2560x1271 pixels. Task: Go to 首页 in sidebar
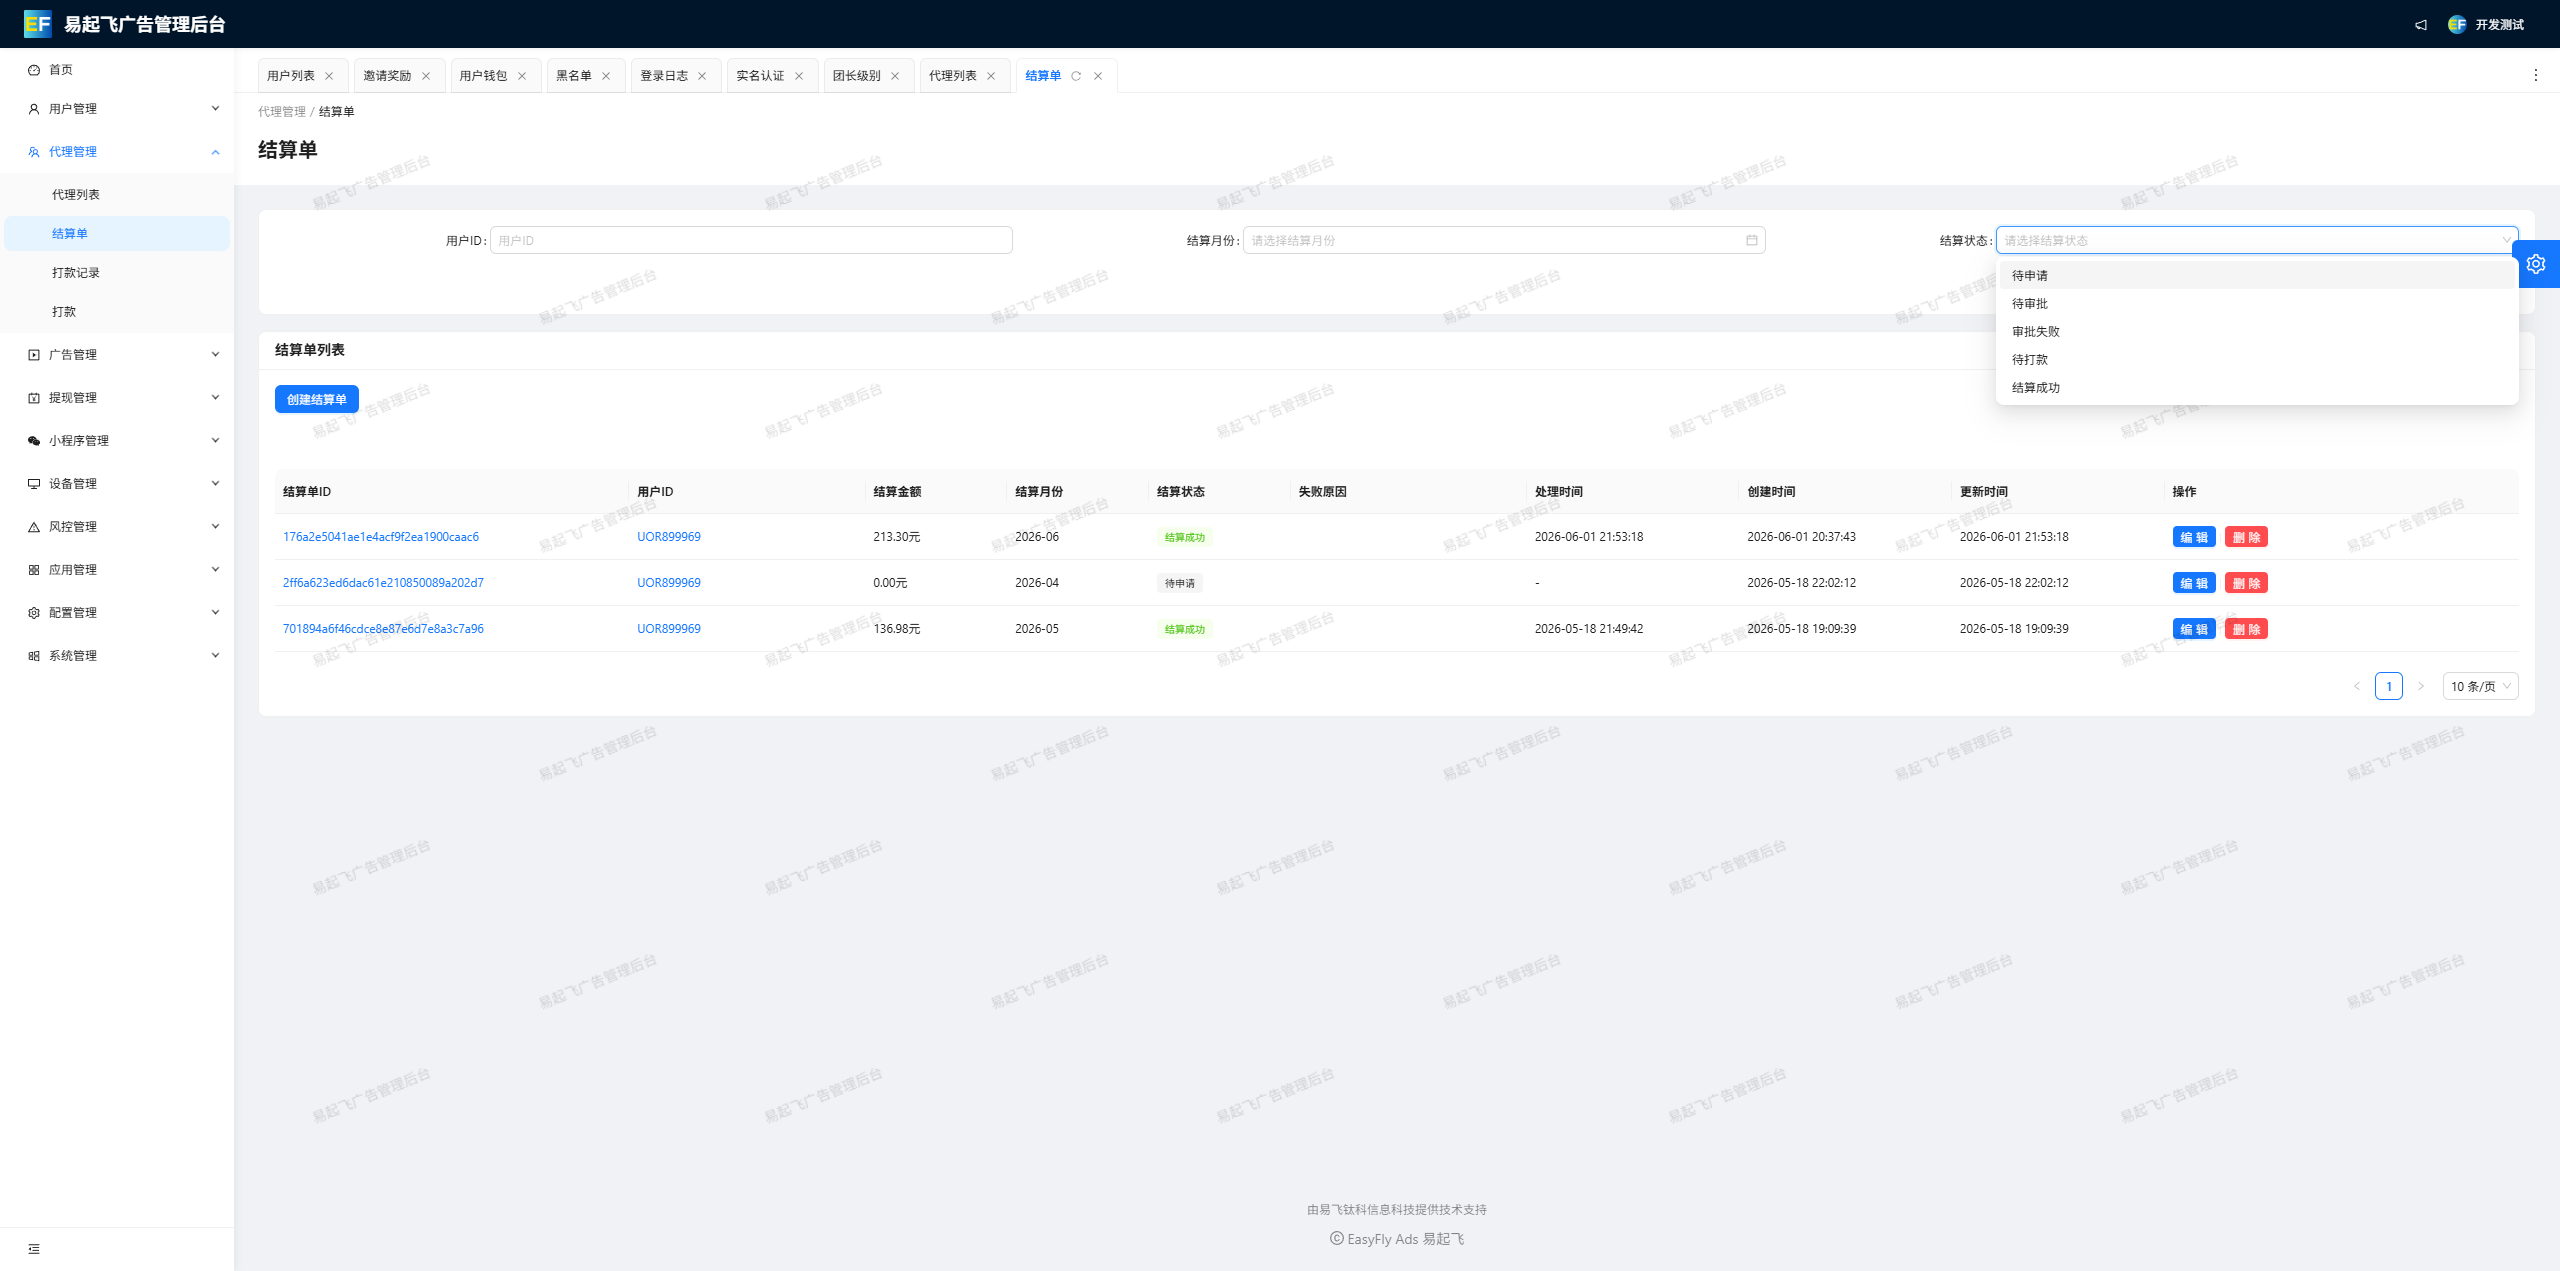coord(117,70)
